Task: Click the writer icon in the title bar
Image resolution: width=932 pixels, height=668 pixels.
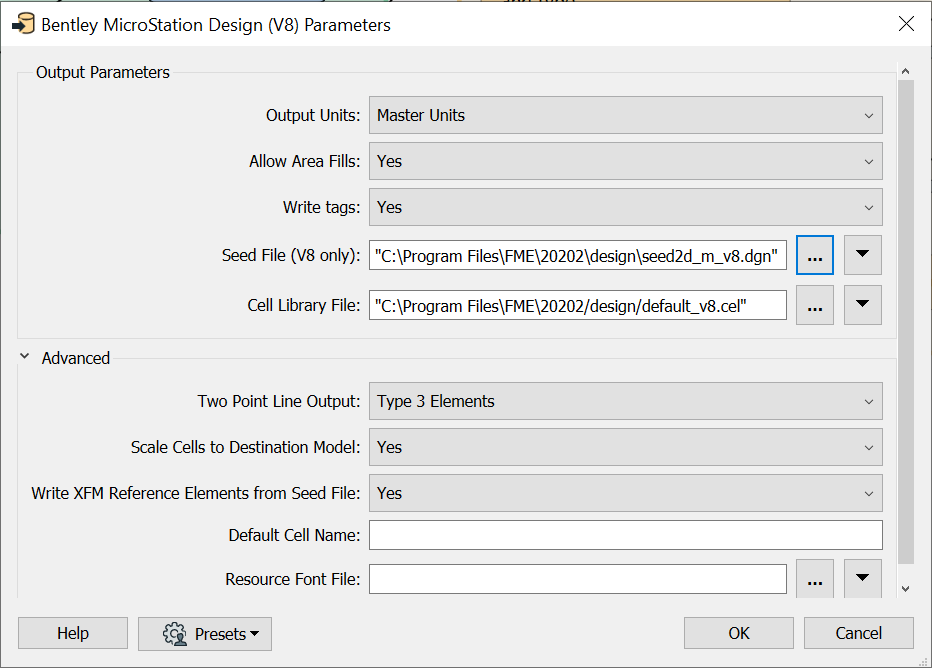Action: 22,24
